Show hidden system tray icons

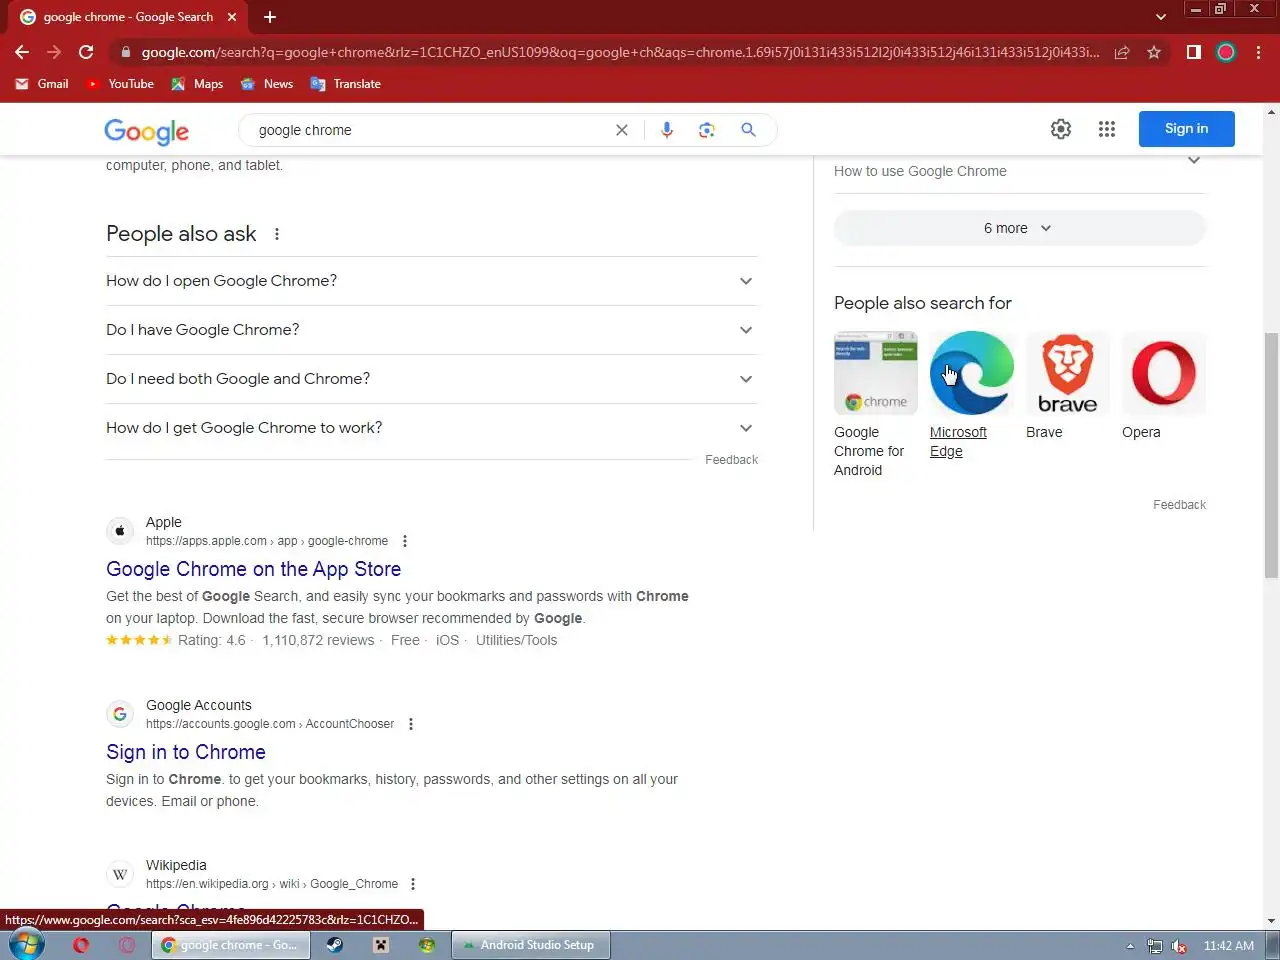point(1130,946)
